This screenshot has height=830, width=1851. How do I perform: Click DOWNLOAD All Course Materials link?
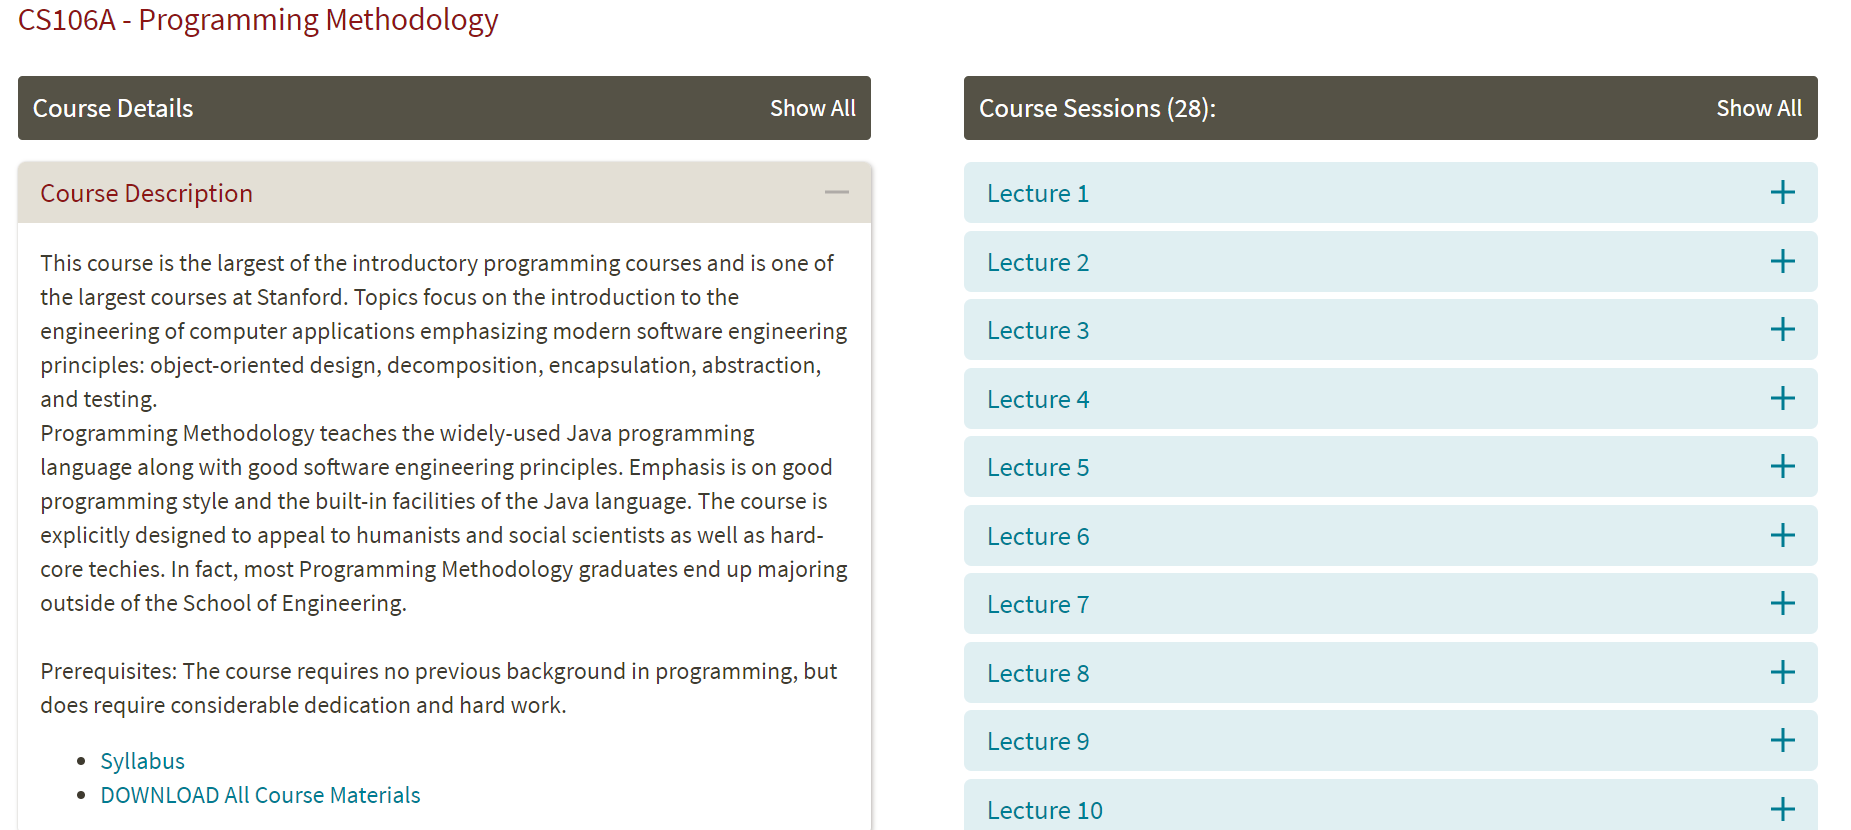pyautogui.click(x=260, y=795)
